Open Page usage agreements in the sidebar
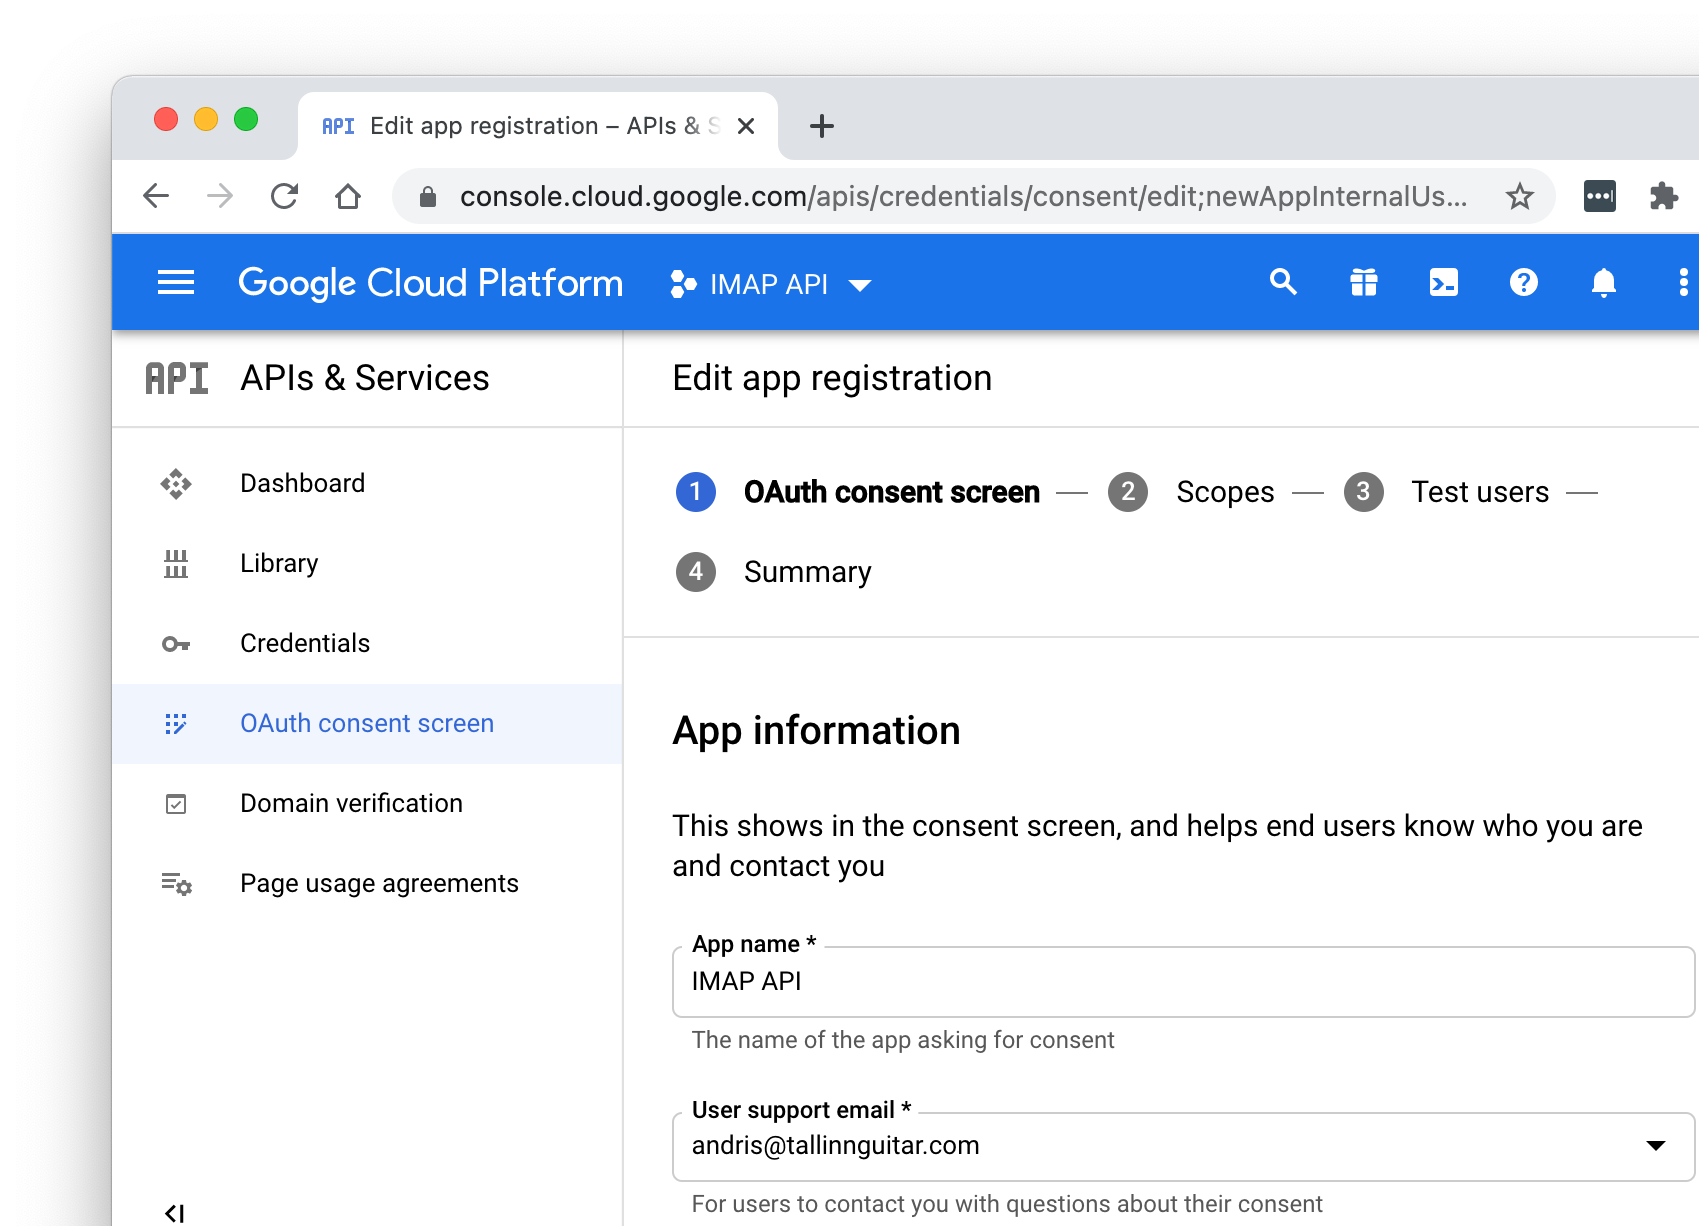1699x1226 pixels. pos(367,884)
